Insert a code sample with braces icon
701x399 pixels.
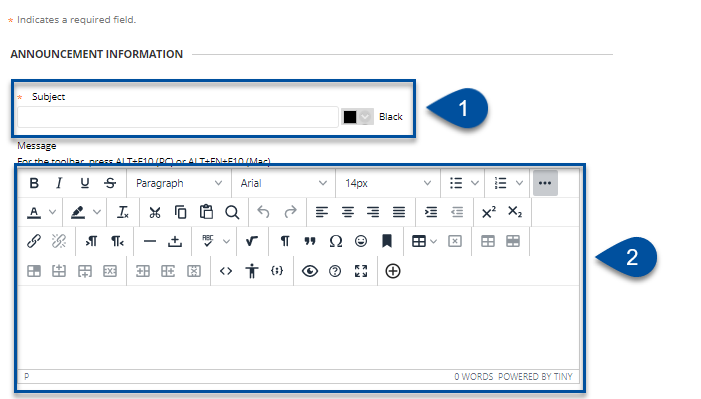[277, 271]
